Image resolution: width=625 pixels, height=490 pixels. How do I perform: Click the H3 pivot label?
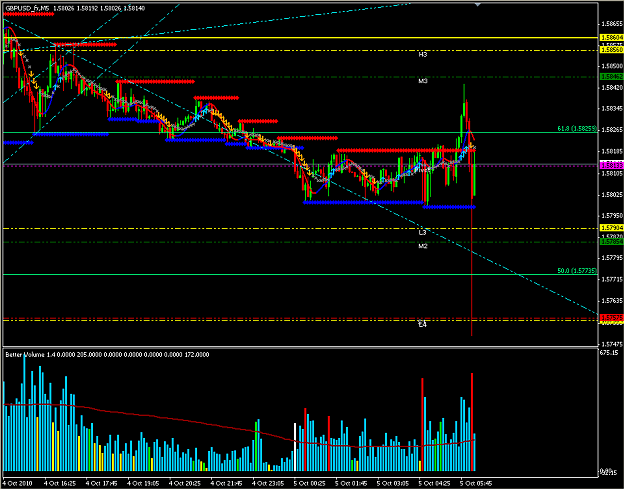pyautogui.click(x=423, y=55)
